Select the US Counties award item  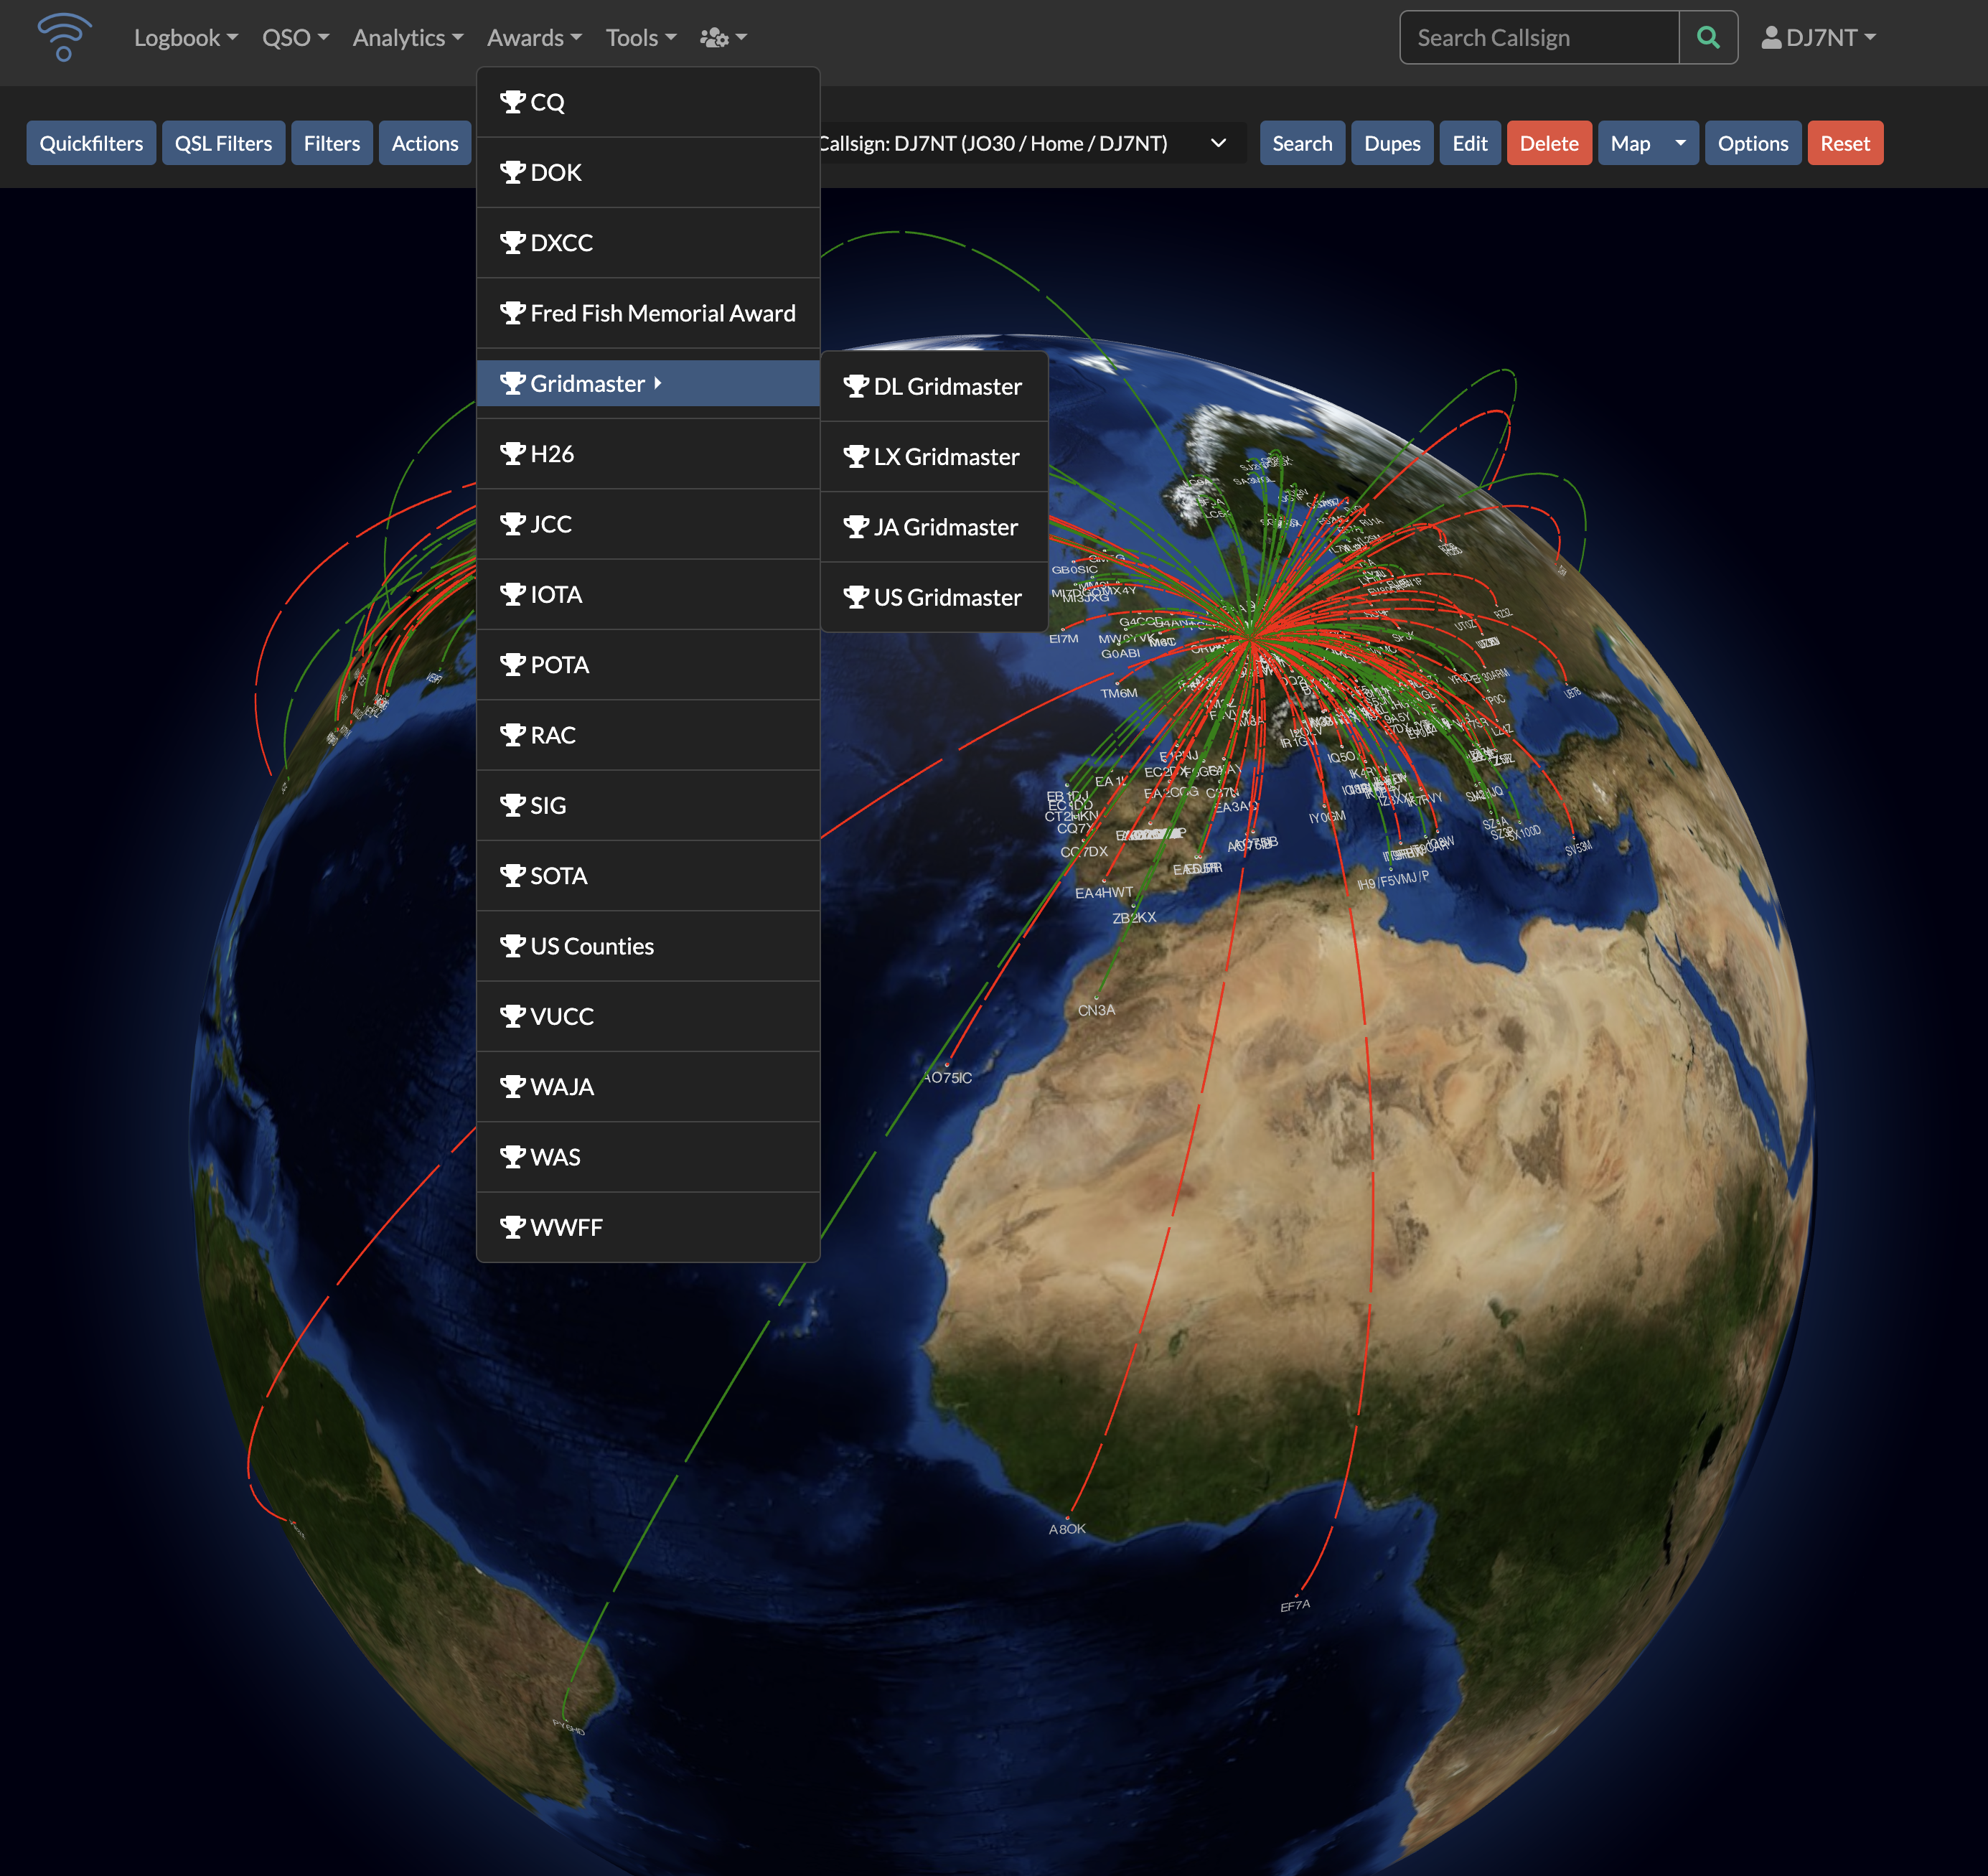point(649,946)
